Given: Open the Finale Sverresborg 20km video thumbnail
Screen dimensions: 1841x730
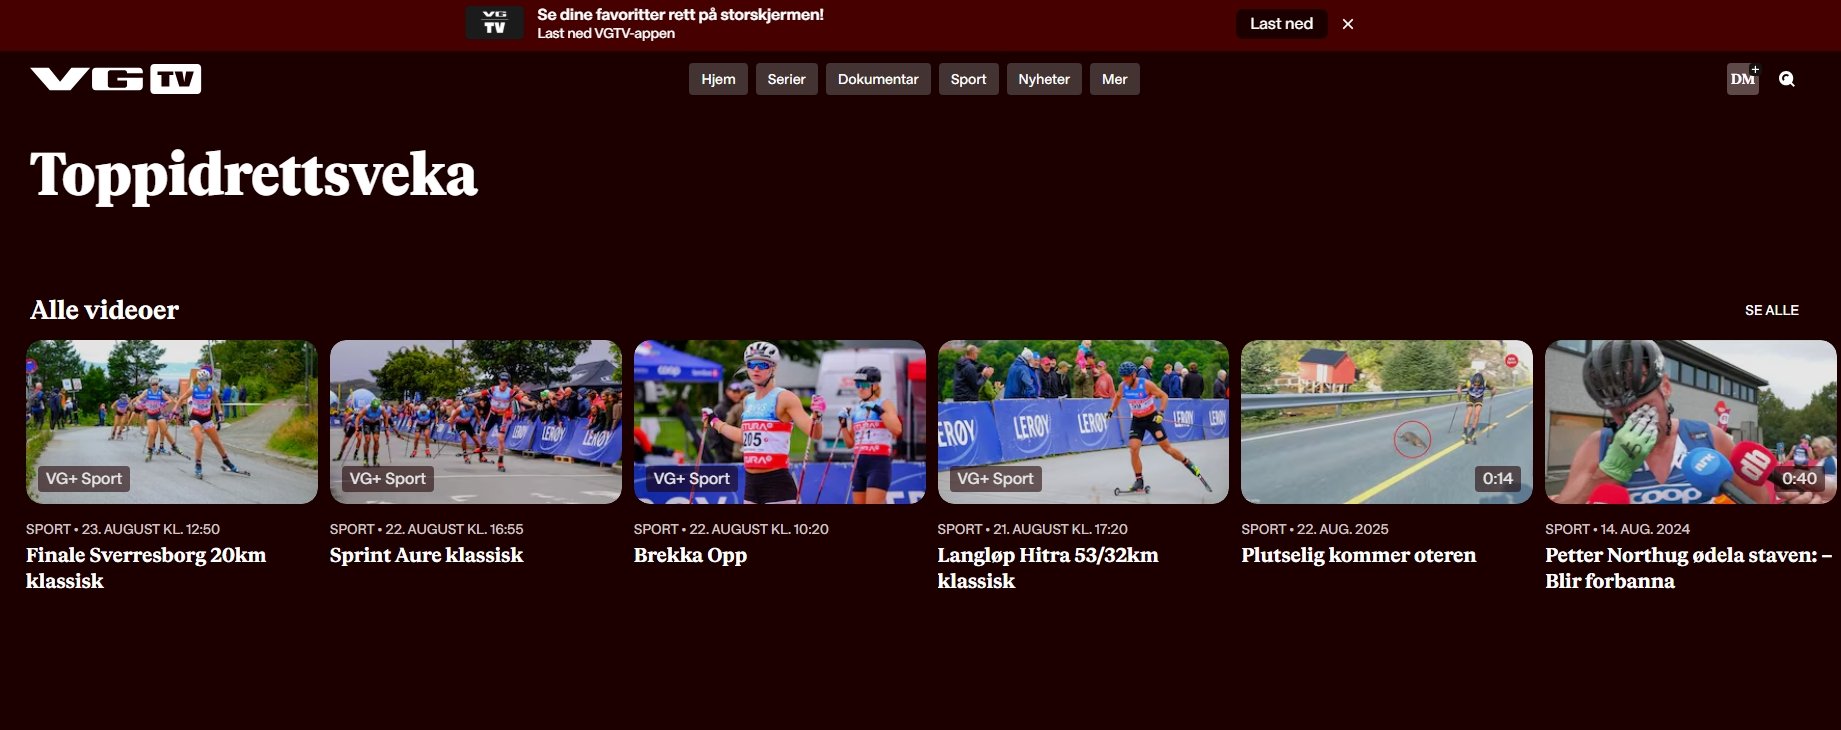Looking at the screenshot, I should click(x=172, y=422).
